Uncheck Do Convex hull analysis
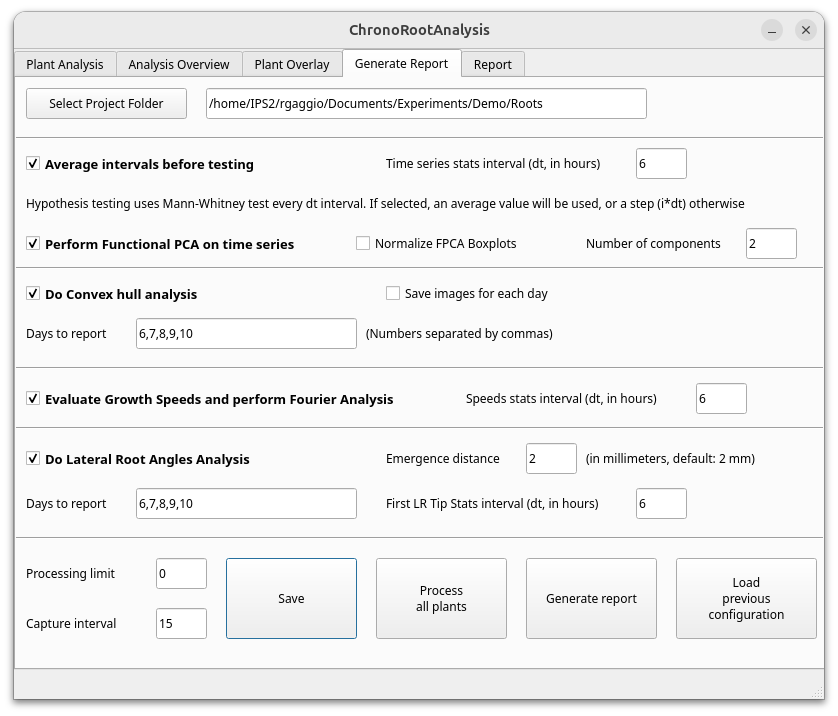This screenshot has width=838, height=716. (x=34, y=294)
